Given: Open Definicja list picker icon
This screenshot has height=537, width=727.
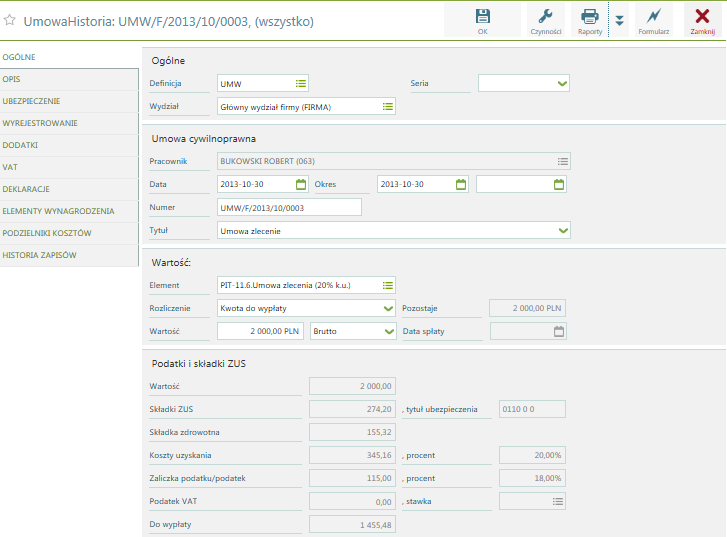Looking at the screenshot, I should (x=301, y=83).
